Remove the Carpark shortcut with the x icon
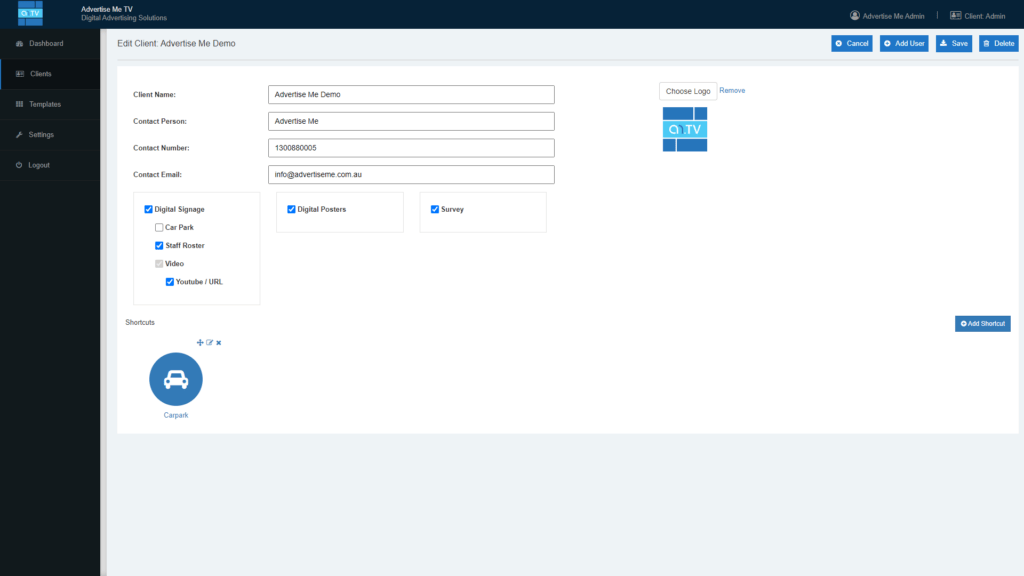This screenshot has width=1024, height=576. coord(218,343)
